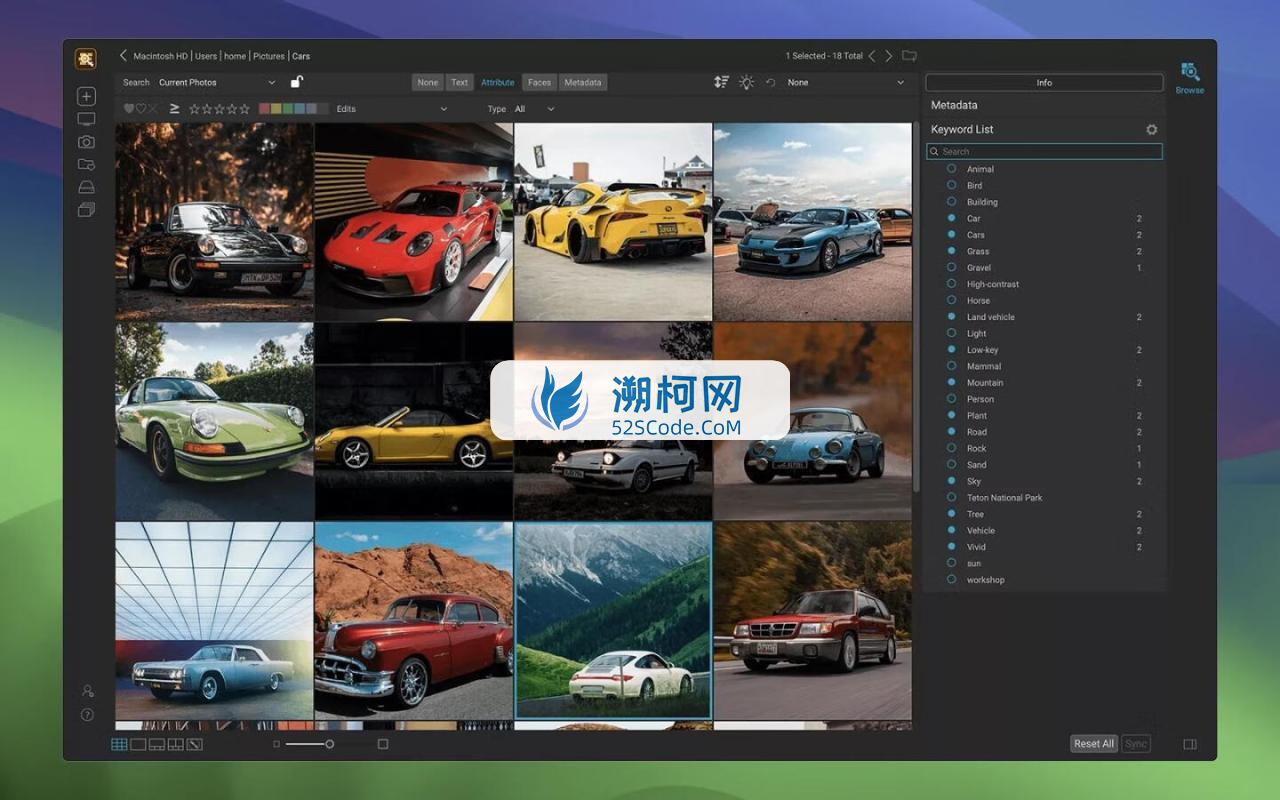Select the None filter tab
This screenshot has width=1280, height=800.
point(428,82)
